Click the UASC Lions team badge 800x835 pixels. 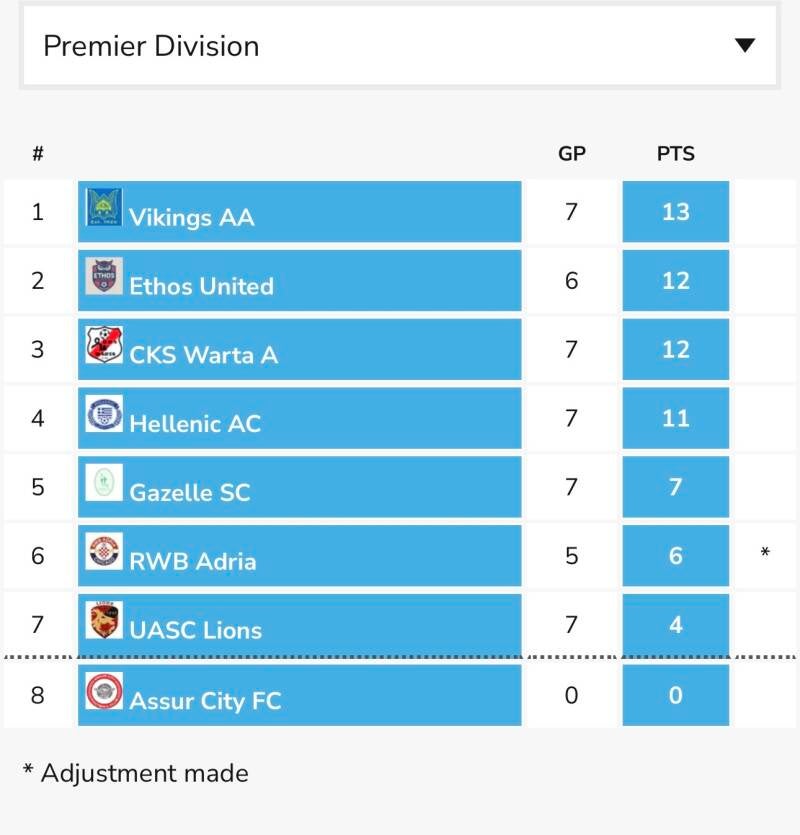point(104,620)
